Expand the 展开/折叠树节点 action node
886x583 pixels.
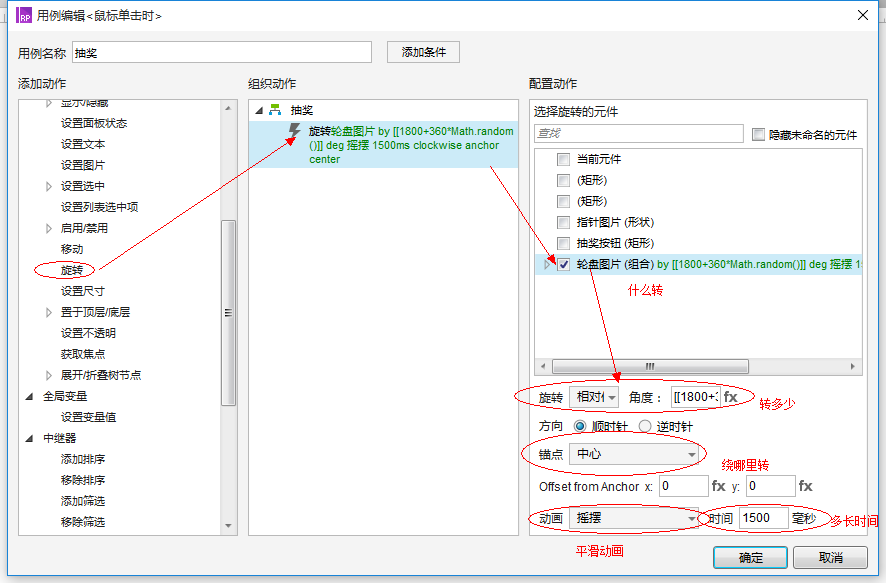[x=49, y=375]
